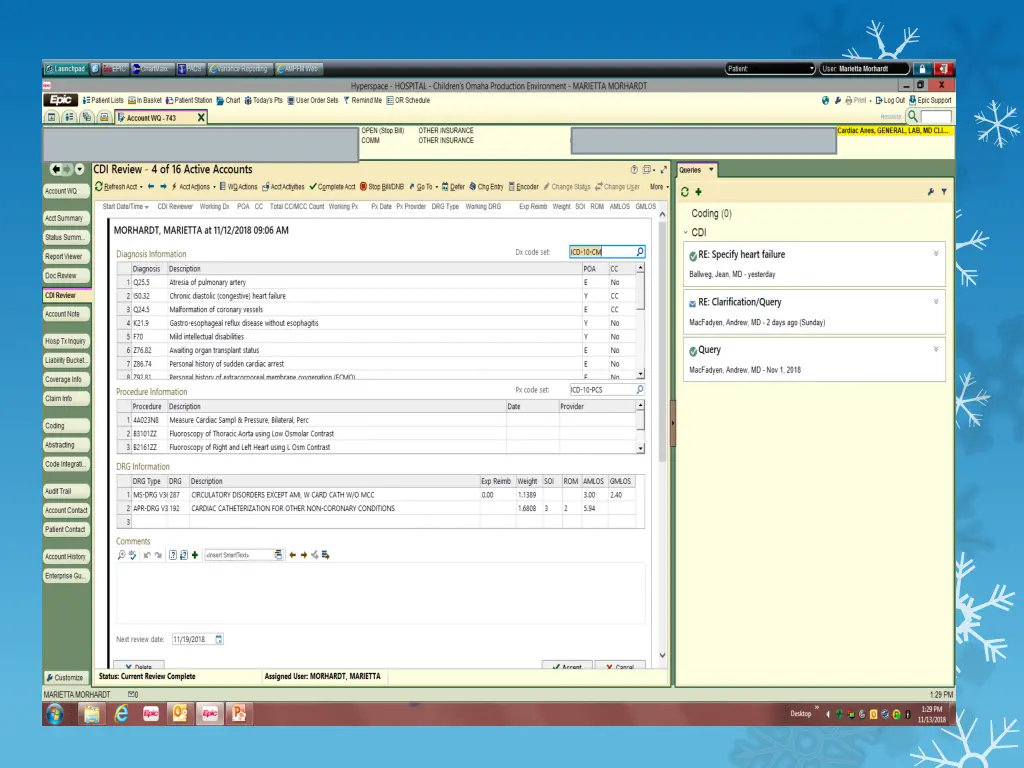This screenshot has width=1024, height=768.
Task: Click the secure lock icon at top right
Action: coord(922,69)
